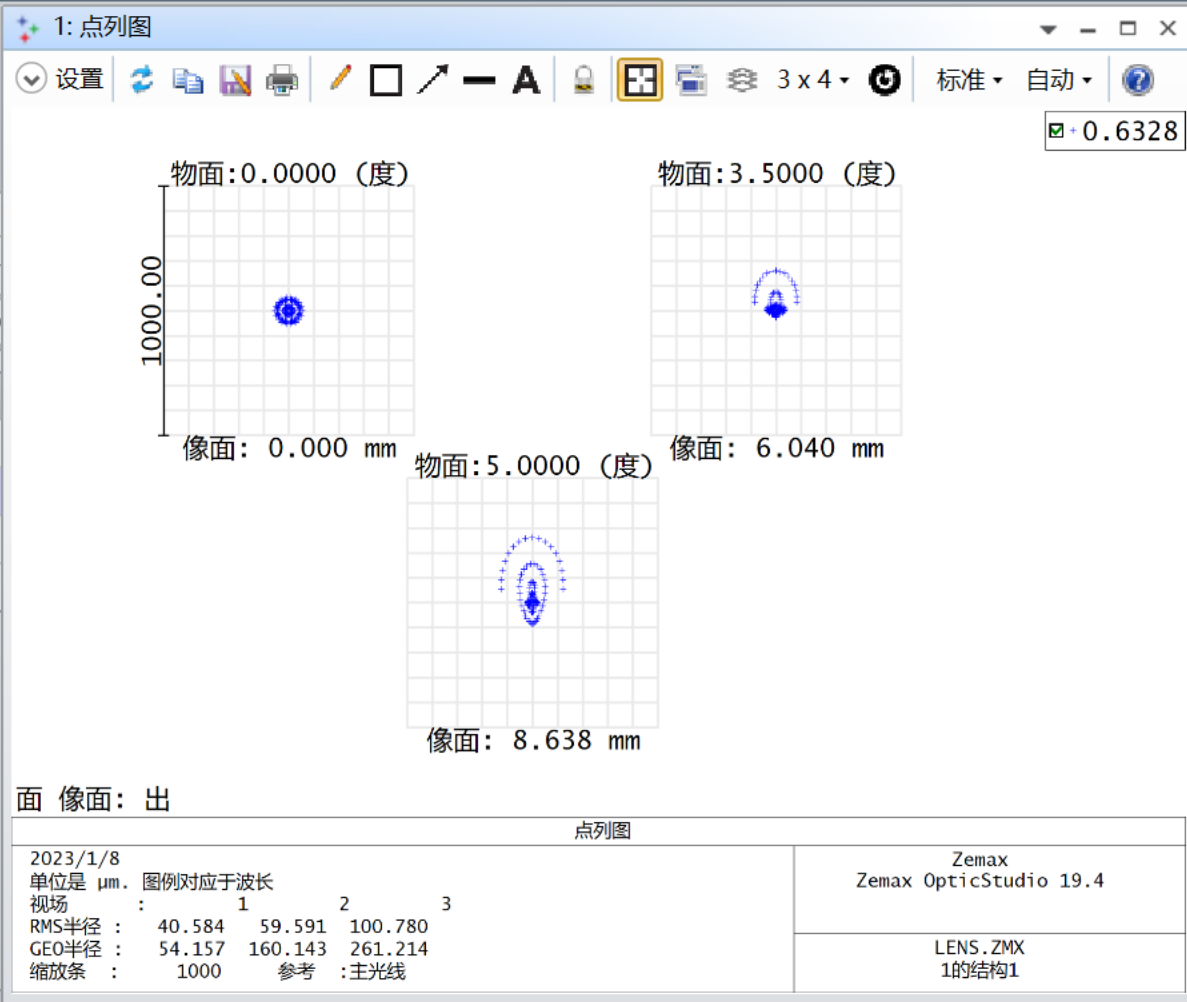This screenshot has height=1002, width=1187.
Task: Copy the plot using the copy icon
Action: pyautogui.click(x=188, y=79)
